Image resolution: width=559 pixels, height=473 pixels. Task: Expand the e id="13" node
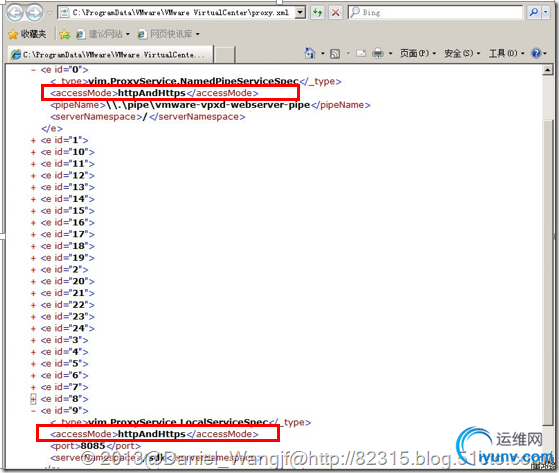pyautogui.click(x=33, y=187)
